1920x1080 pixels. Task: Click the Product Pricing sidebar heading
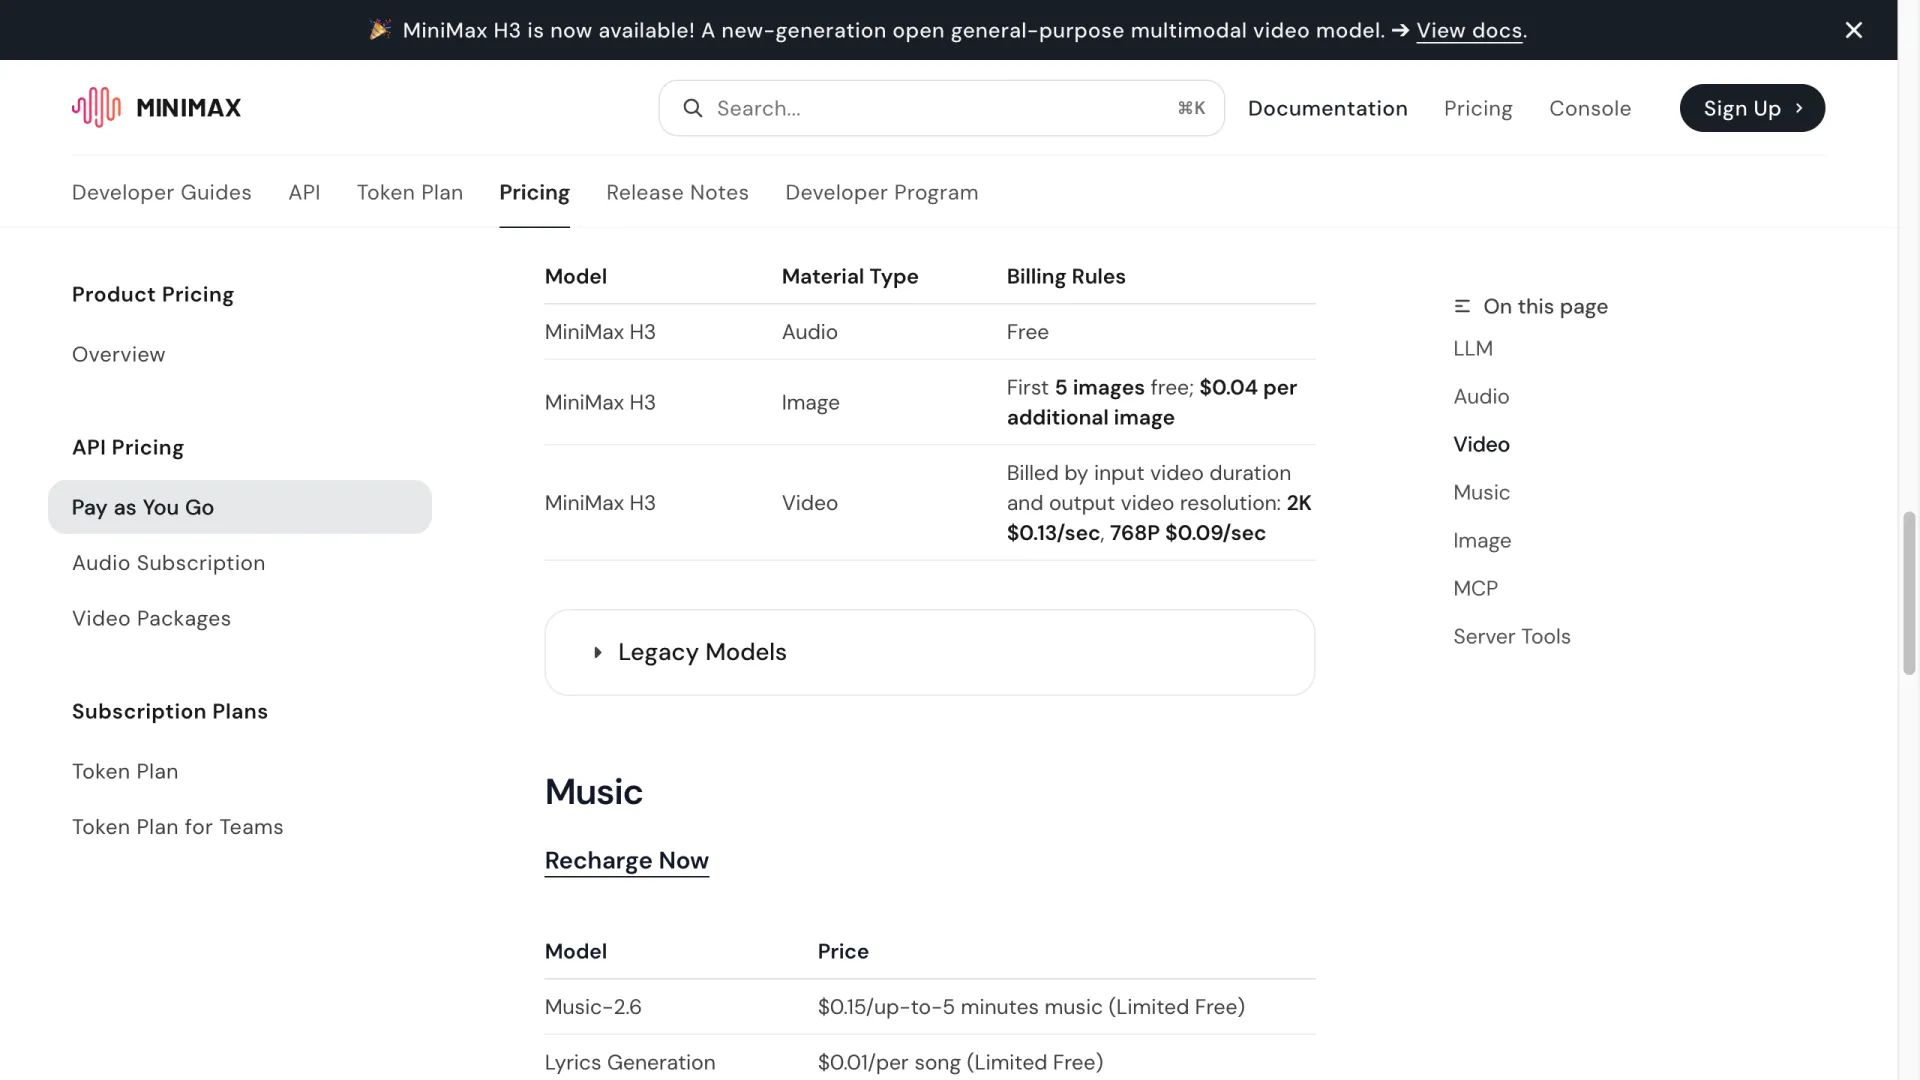tap(153, 295)
